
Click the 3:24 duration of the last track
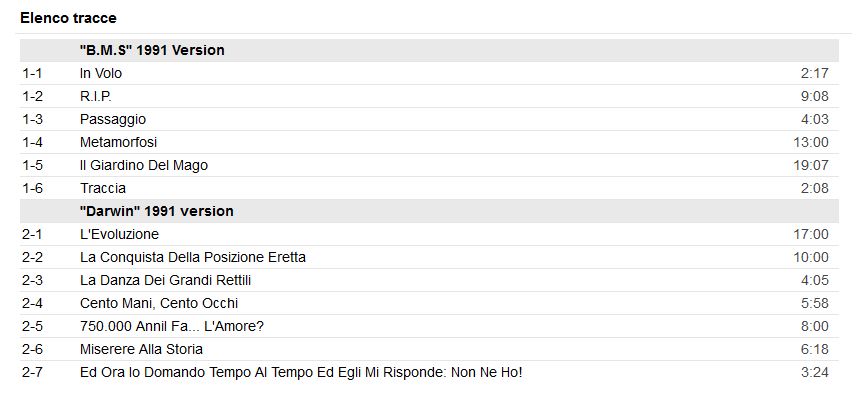click(814, 372)
